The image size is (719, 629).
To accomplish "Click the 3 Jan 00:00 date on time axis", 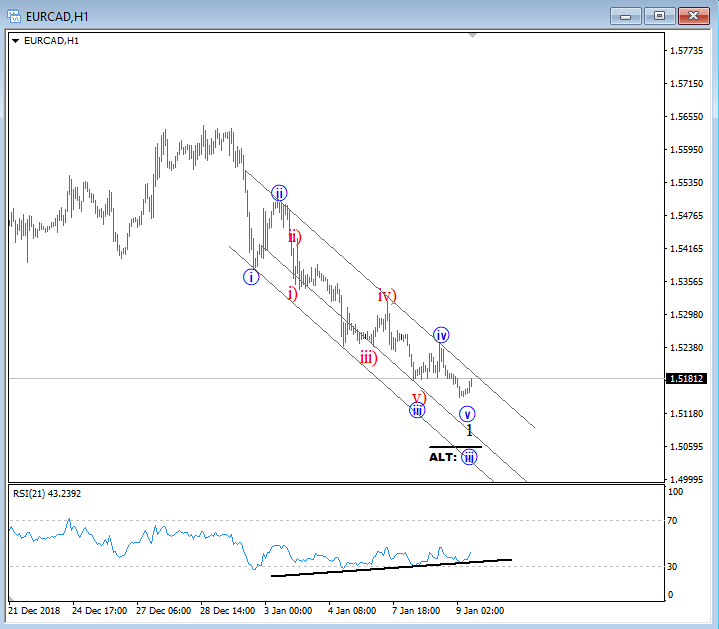I will (289, 609).
